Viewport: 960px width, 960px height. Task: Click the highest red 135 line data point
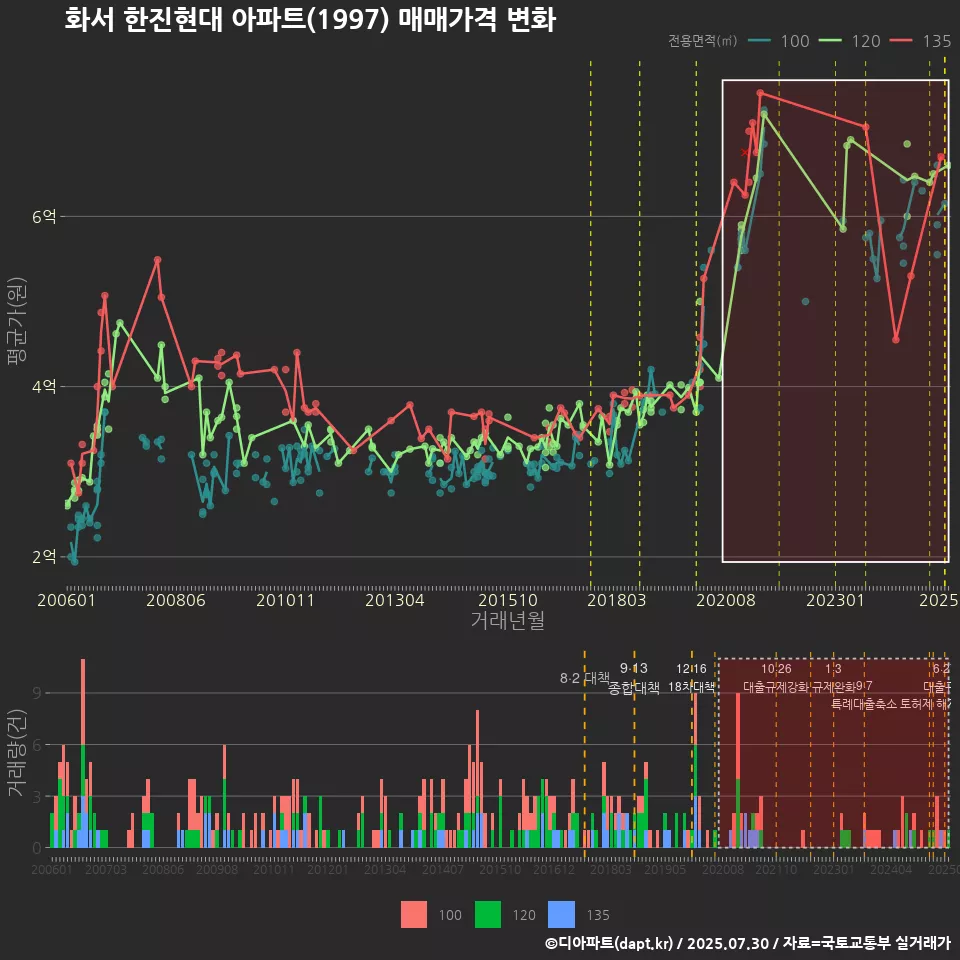tap(760, 93)
